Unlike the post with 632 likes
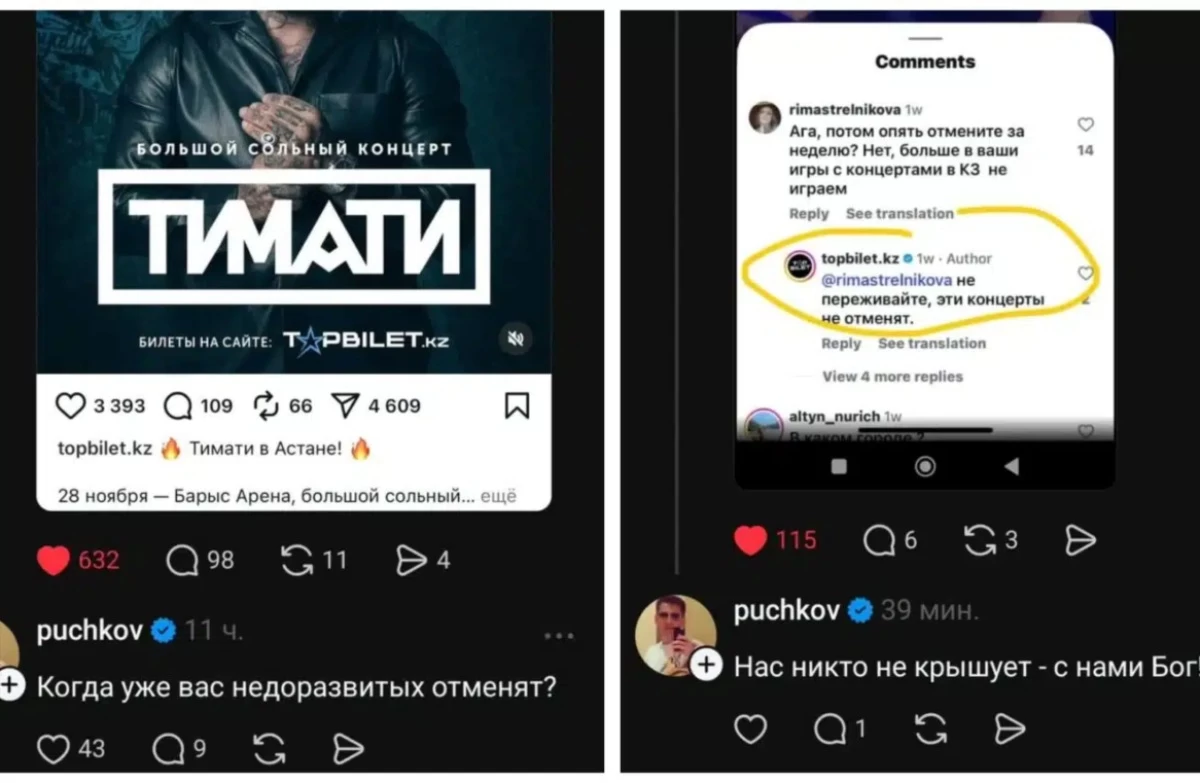Image resolution: width=1200 pixels, height=783 pixels. tap(54, 561)
